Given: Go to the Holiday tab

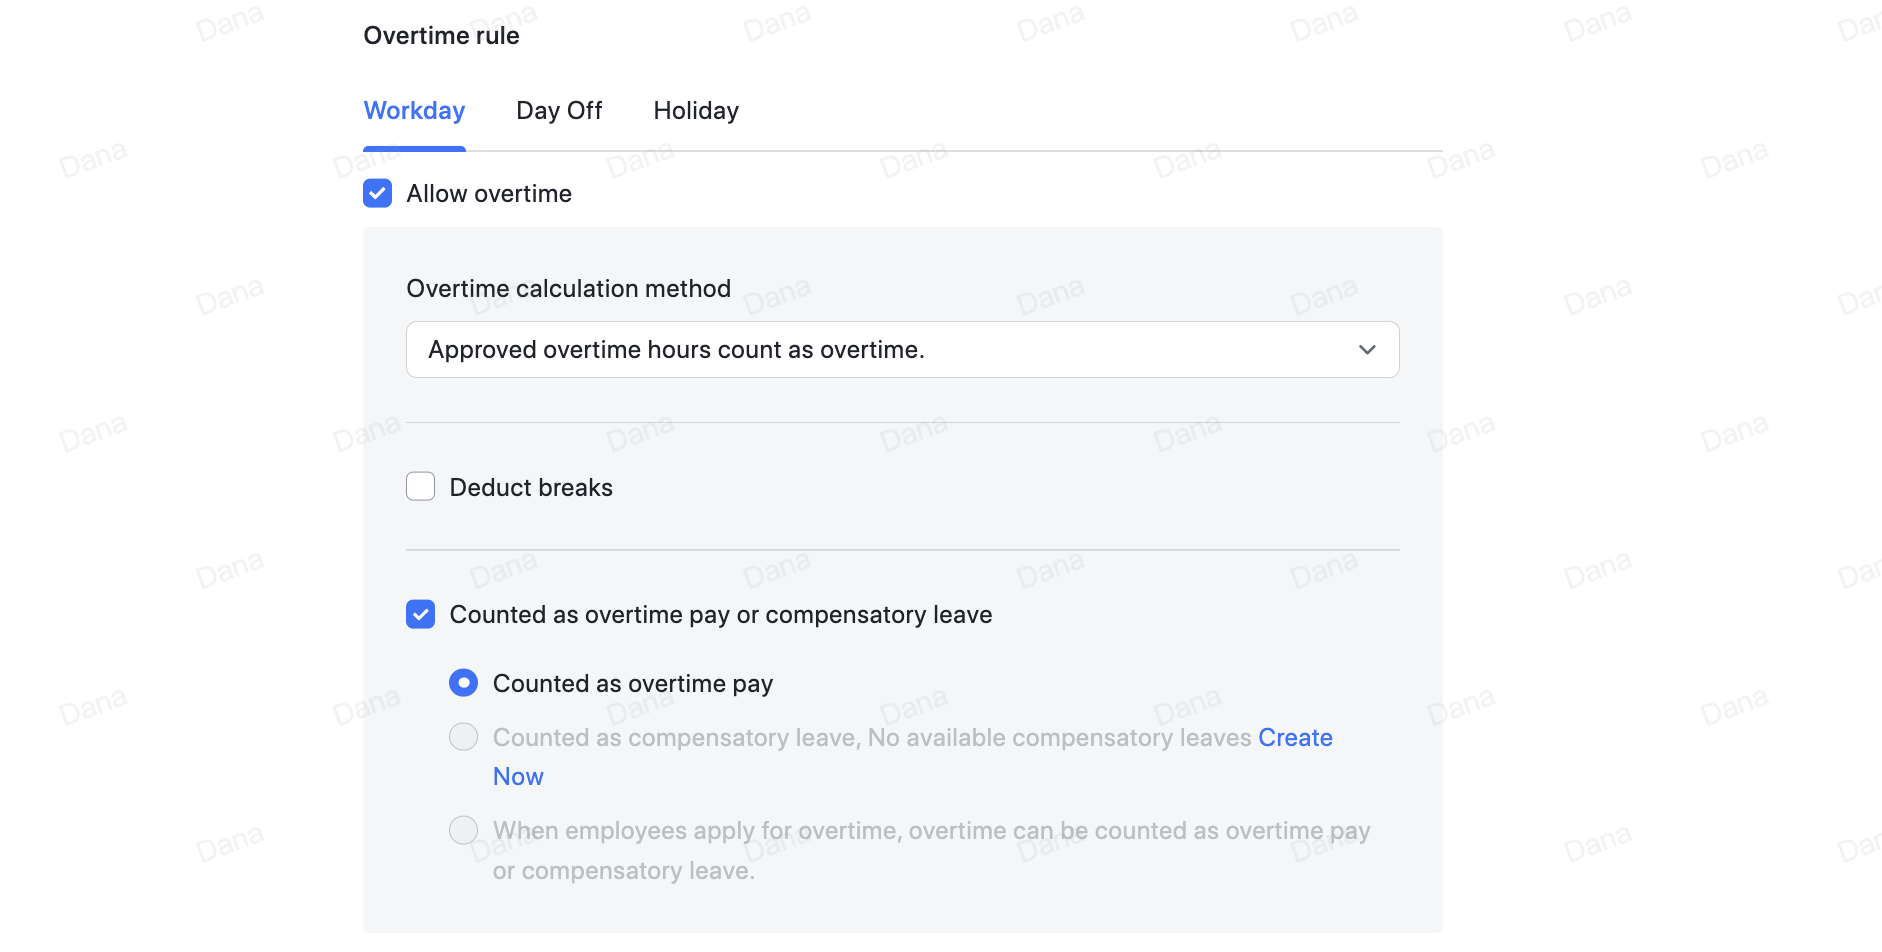Looking at the screenshot, I should pos(696,111).
